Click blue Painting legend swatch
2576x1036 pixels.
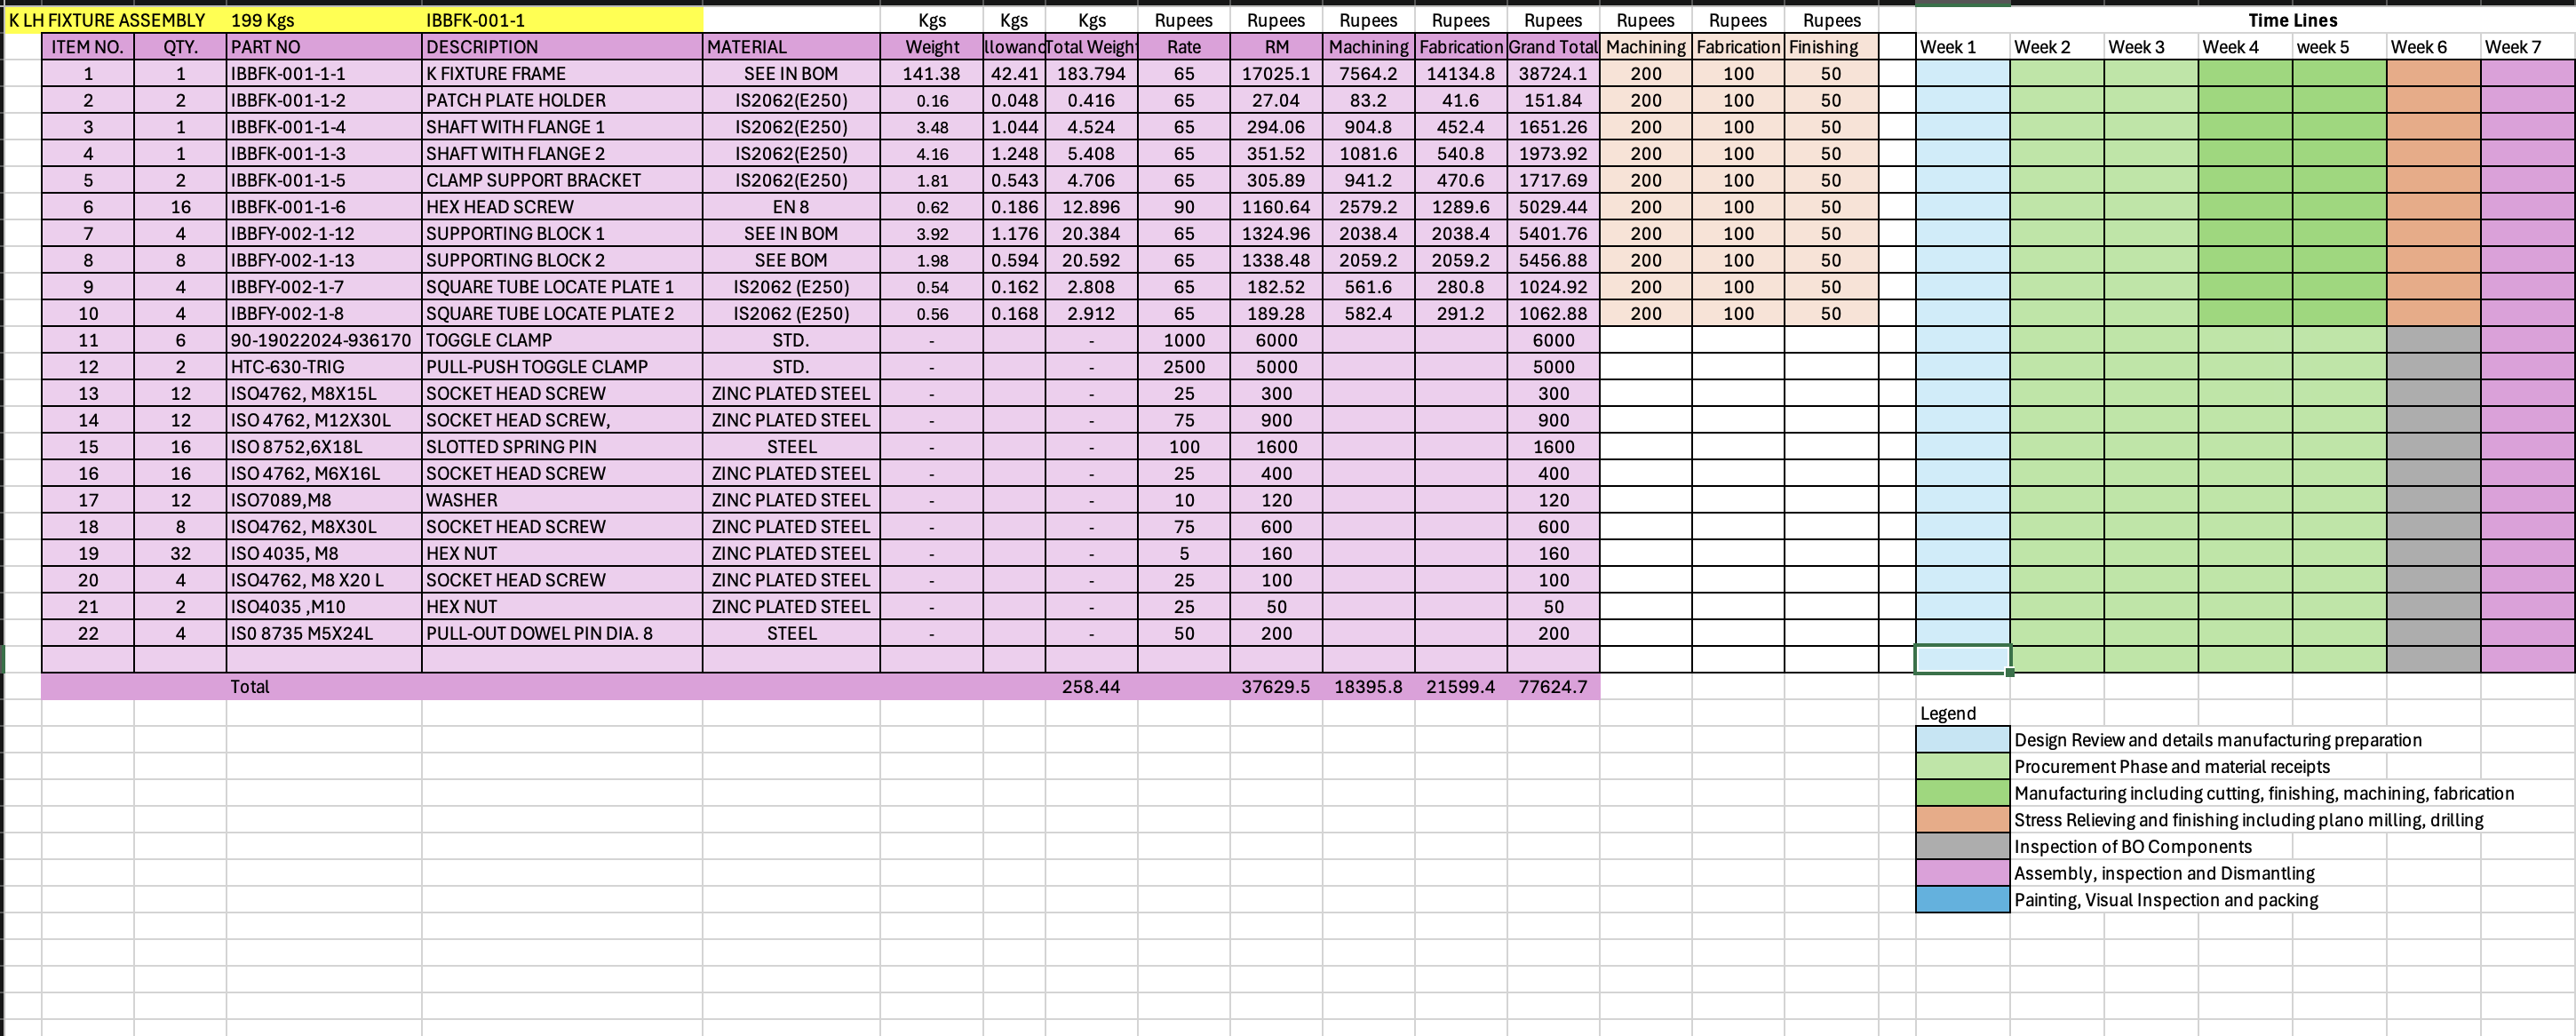click(1962, 900)
